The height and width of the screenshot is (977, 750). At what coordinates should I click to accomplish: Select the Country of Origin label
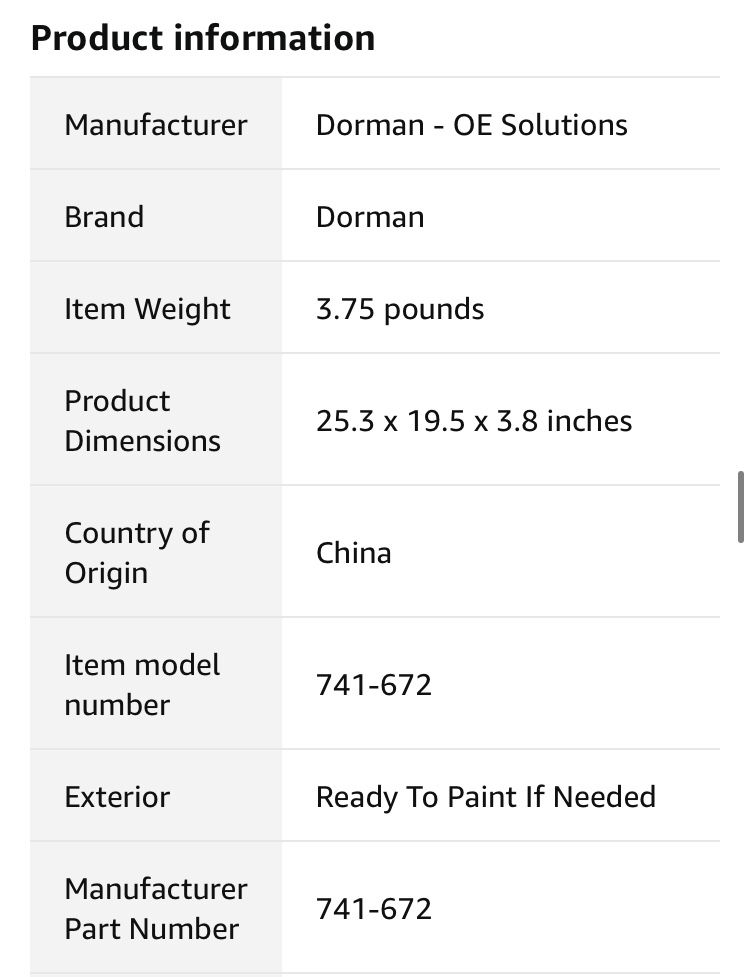coord(137,553)
